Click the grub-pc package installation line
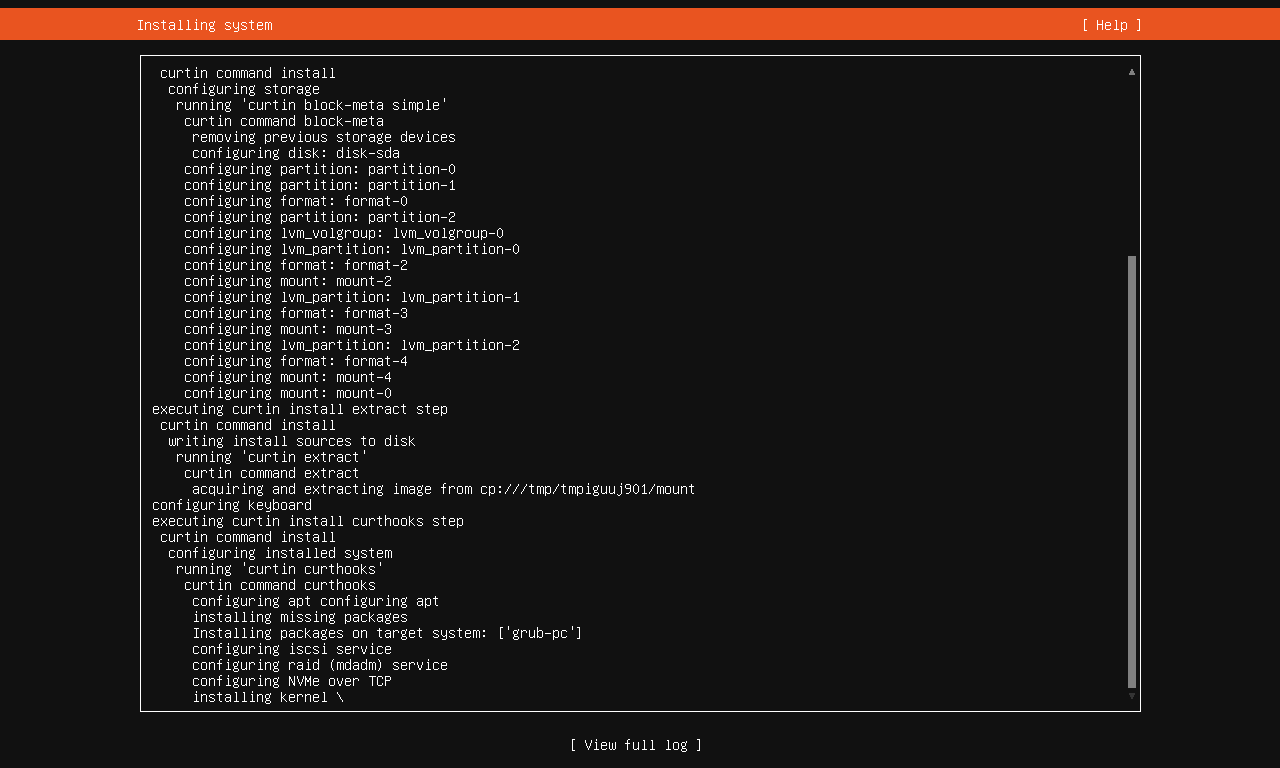 click(387, 633)
